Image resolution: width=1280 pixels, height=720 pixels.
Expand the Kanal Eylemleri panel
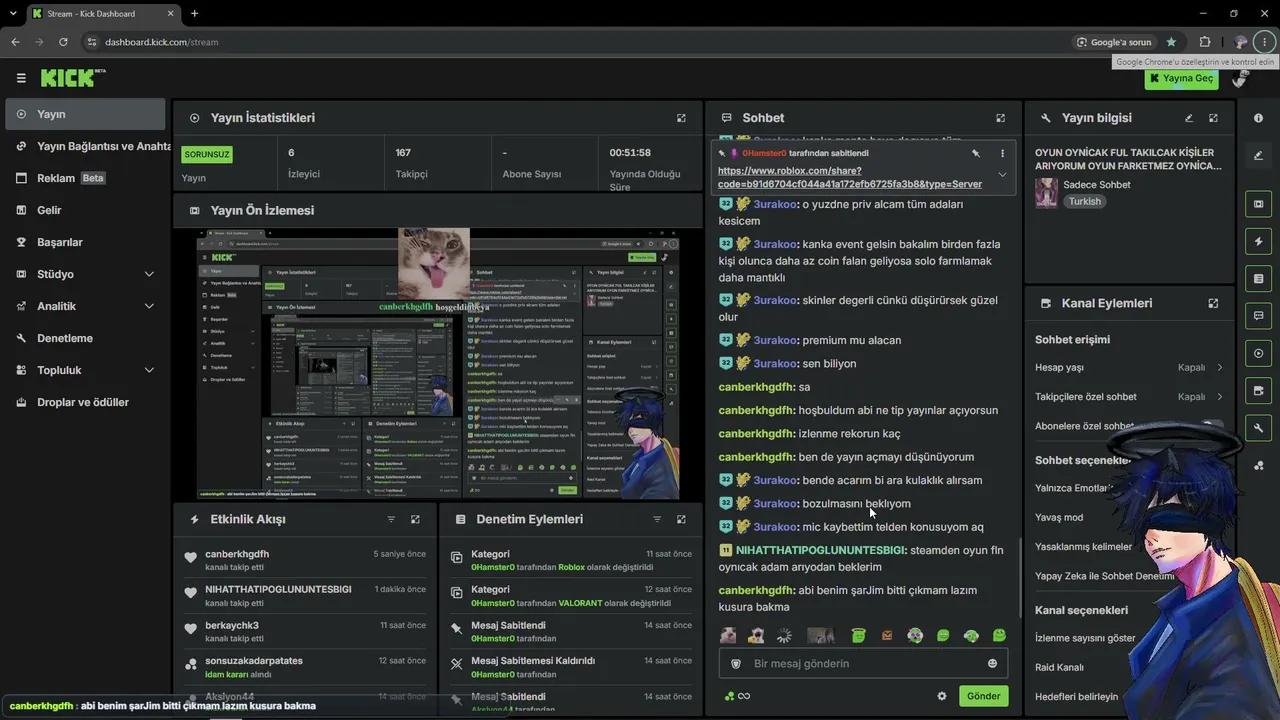point(1213,303)
